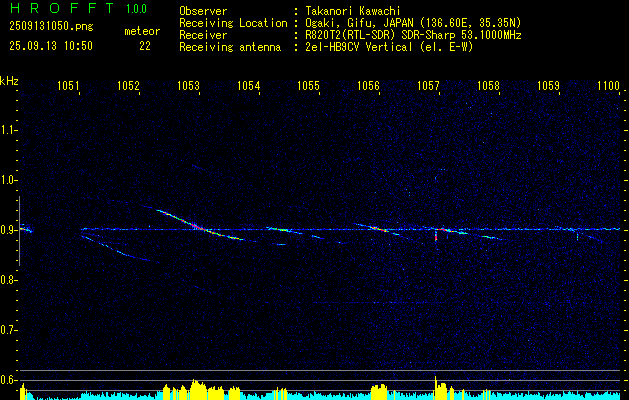
Task: Click the 1.1 frequency axis label
Action: click(8, 130)
